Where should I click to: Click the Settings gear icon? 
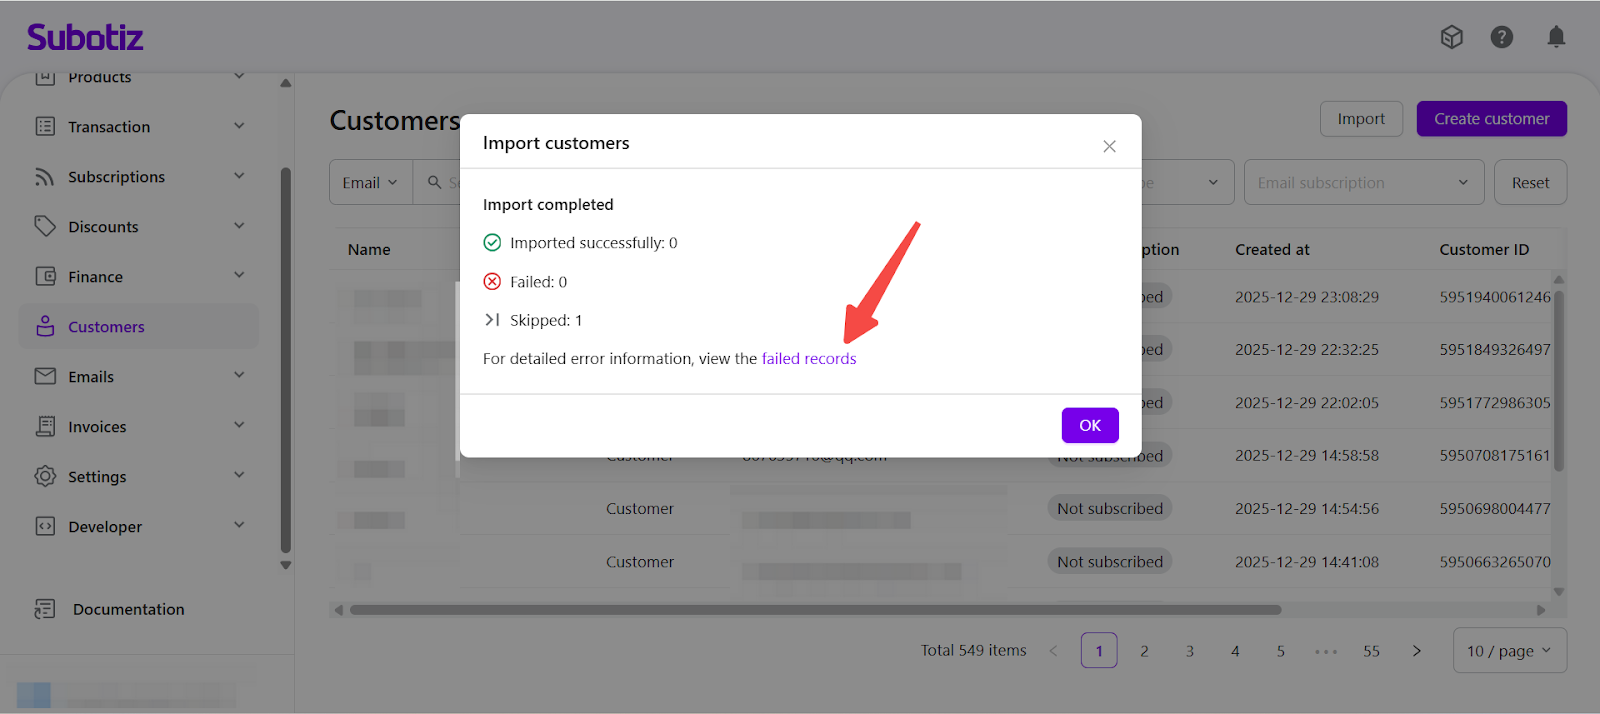coord(45,477)
